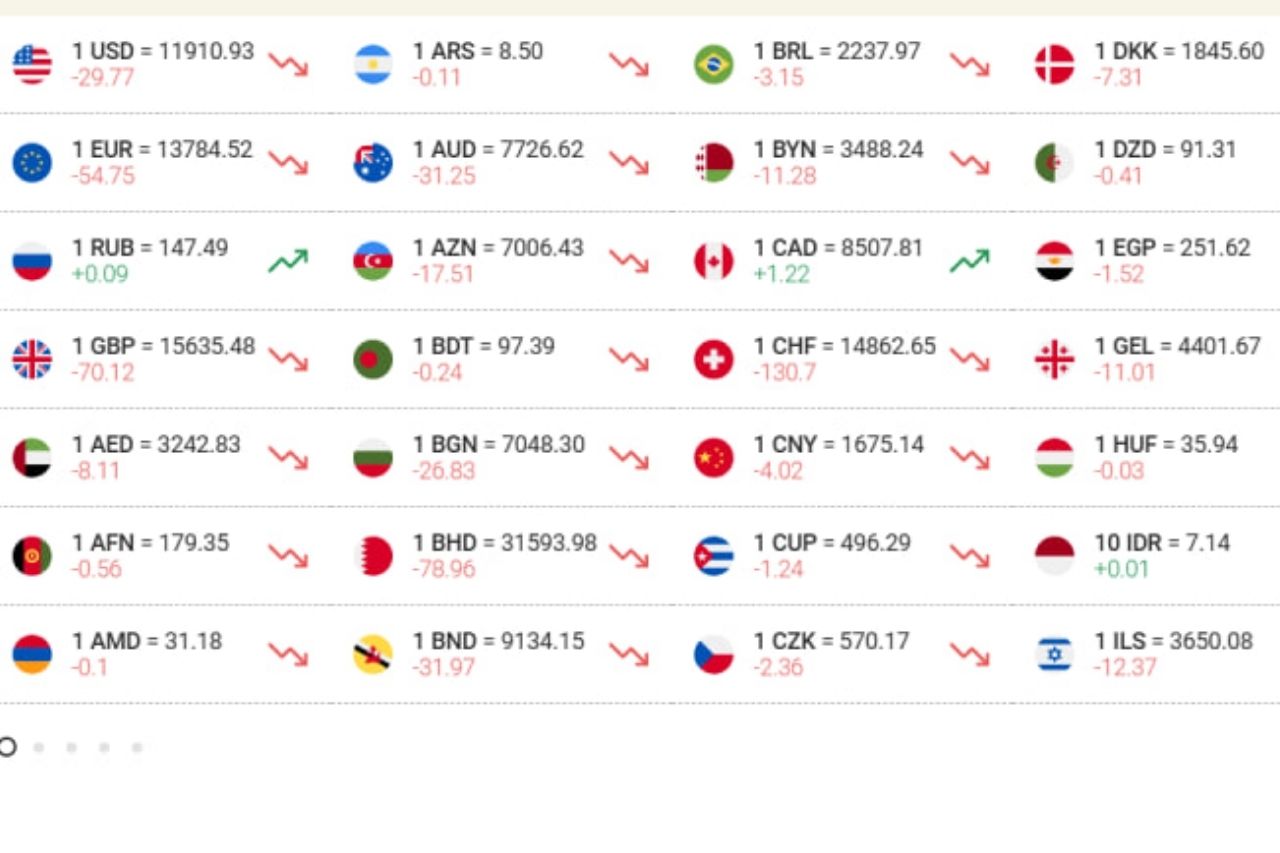Click the United States flag icon
The height and width of the screenshot is (853, 1280).
[32, 64]
